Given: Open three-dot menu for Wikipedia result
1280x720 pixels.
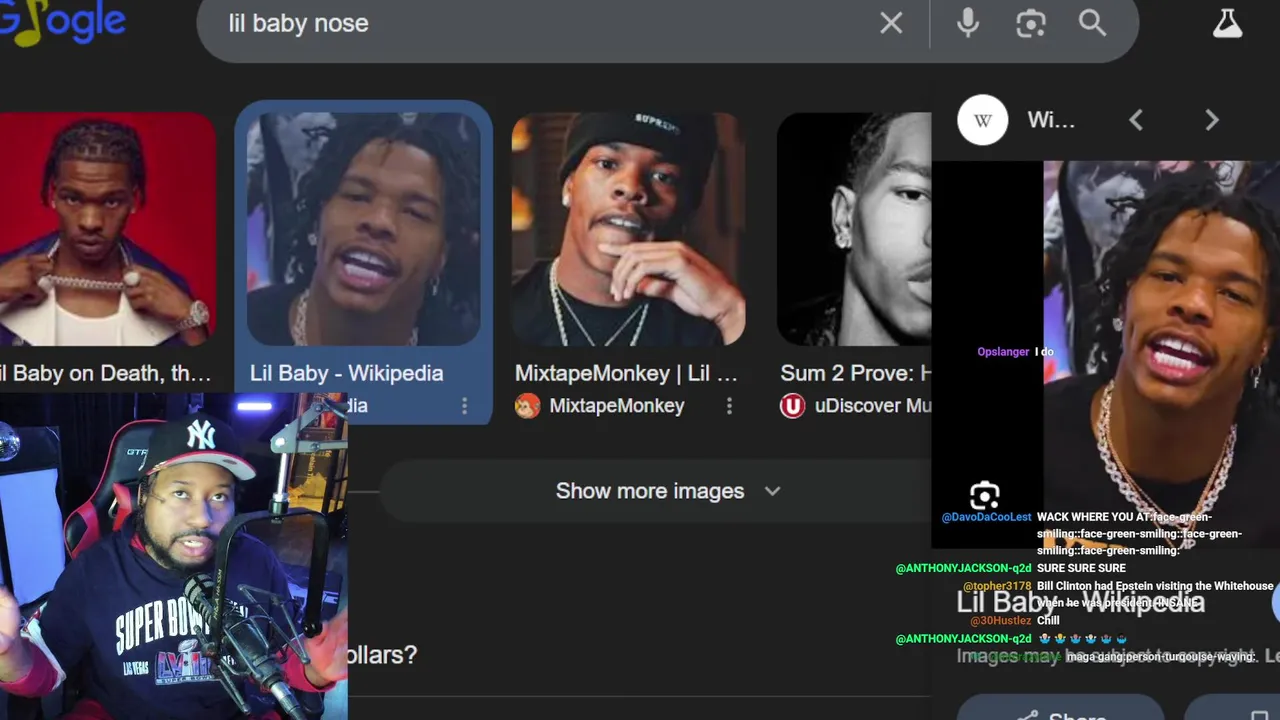Looking at the screenshot, I should (x=464, y=406).
